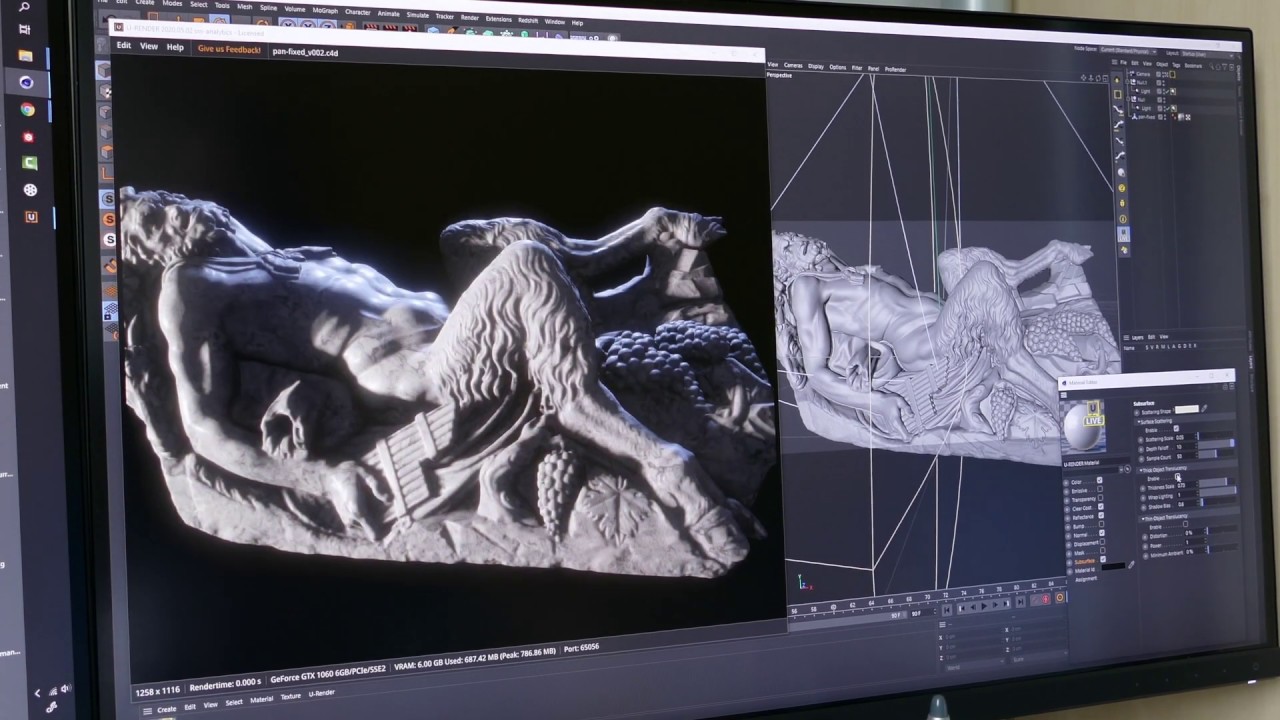Adjust the Shadow Bias slider

click(1217, 502)
